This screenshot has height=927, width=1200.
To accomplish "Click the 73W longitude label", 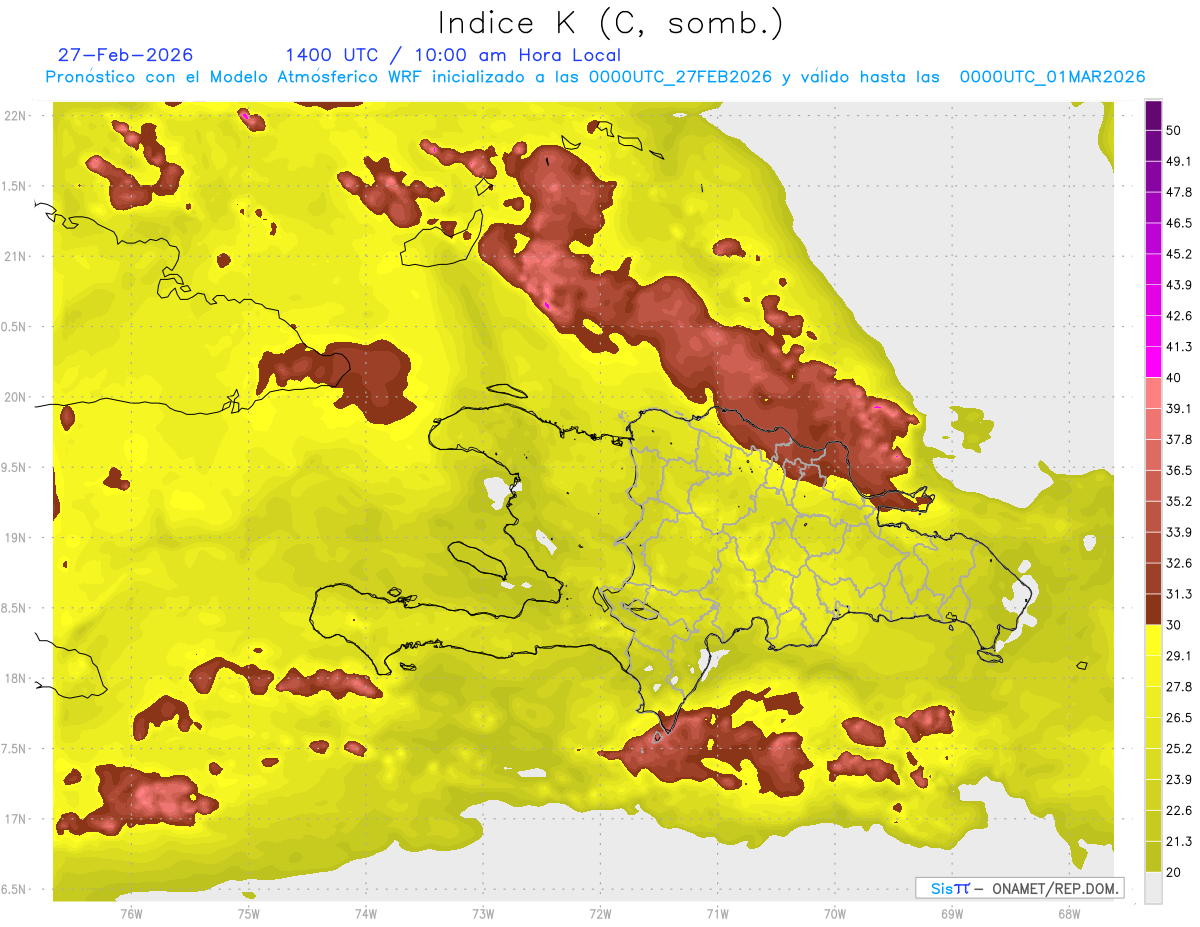I will 482,913.
